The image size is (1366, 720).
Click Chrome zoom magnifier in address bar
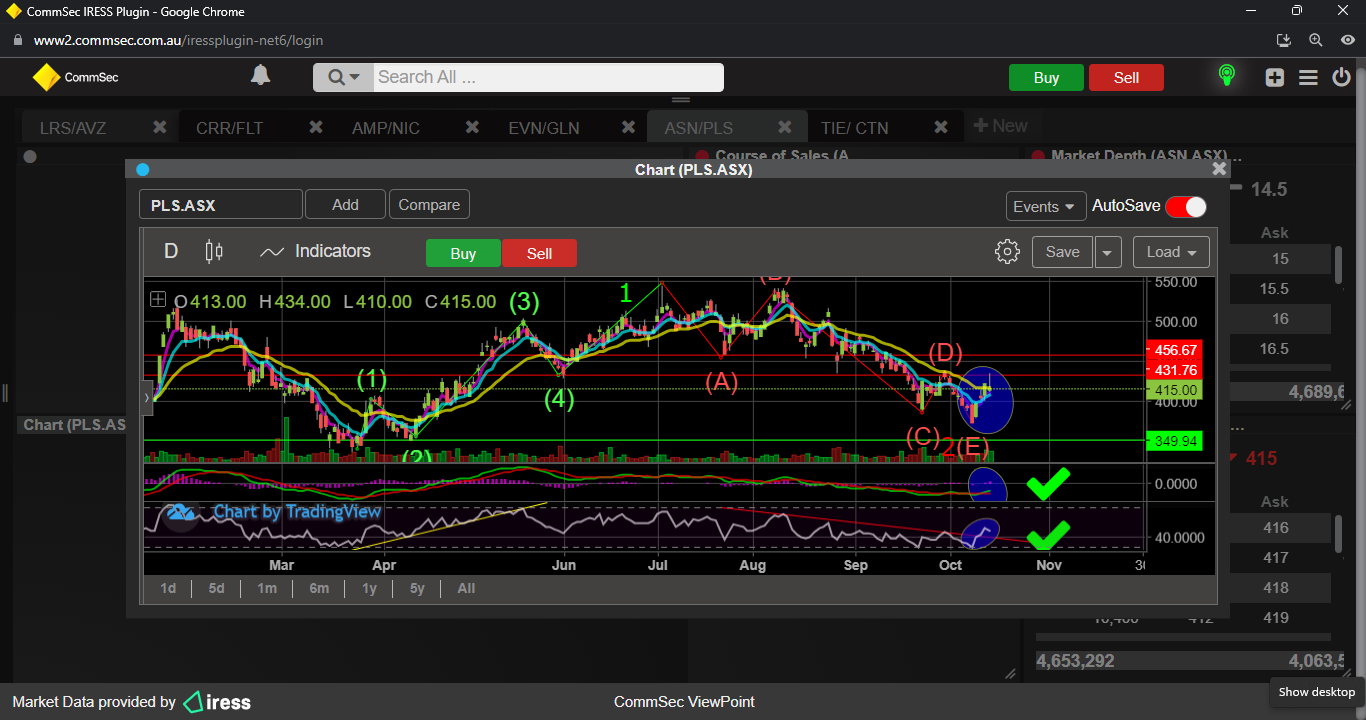point(1316,41)
